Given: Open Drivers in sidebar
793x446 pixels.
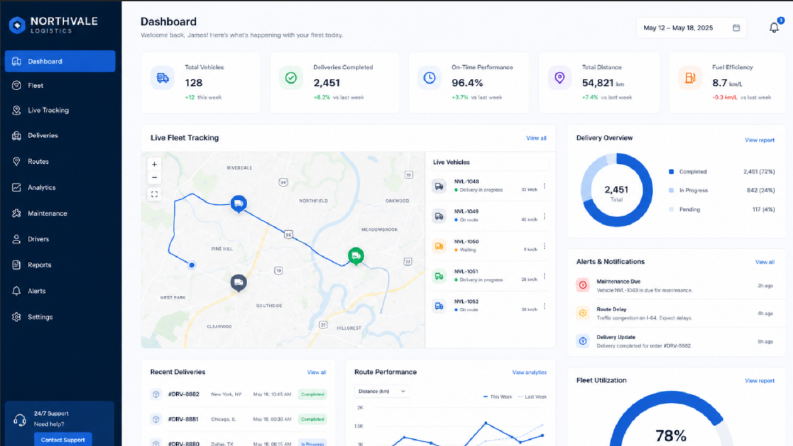Looking at the screenshot, I should click(60, 239).
